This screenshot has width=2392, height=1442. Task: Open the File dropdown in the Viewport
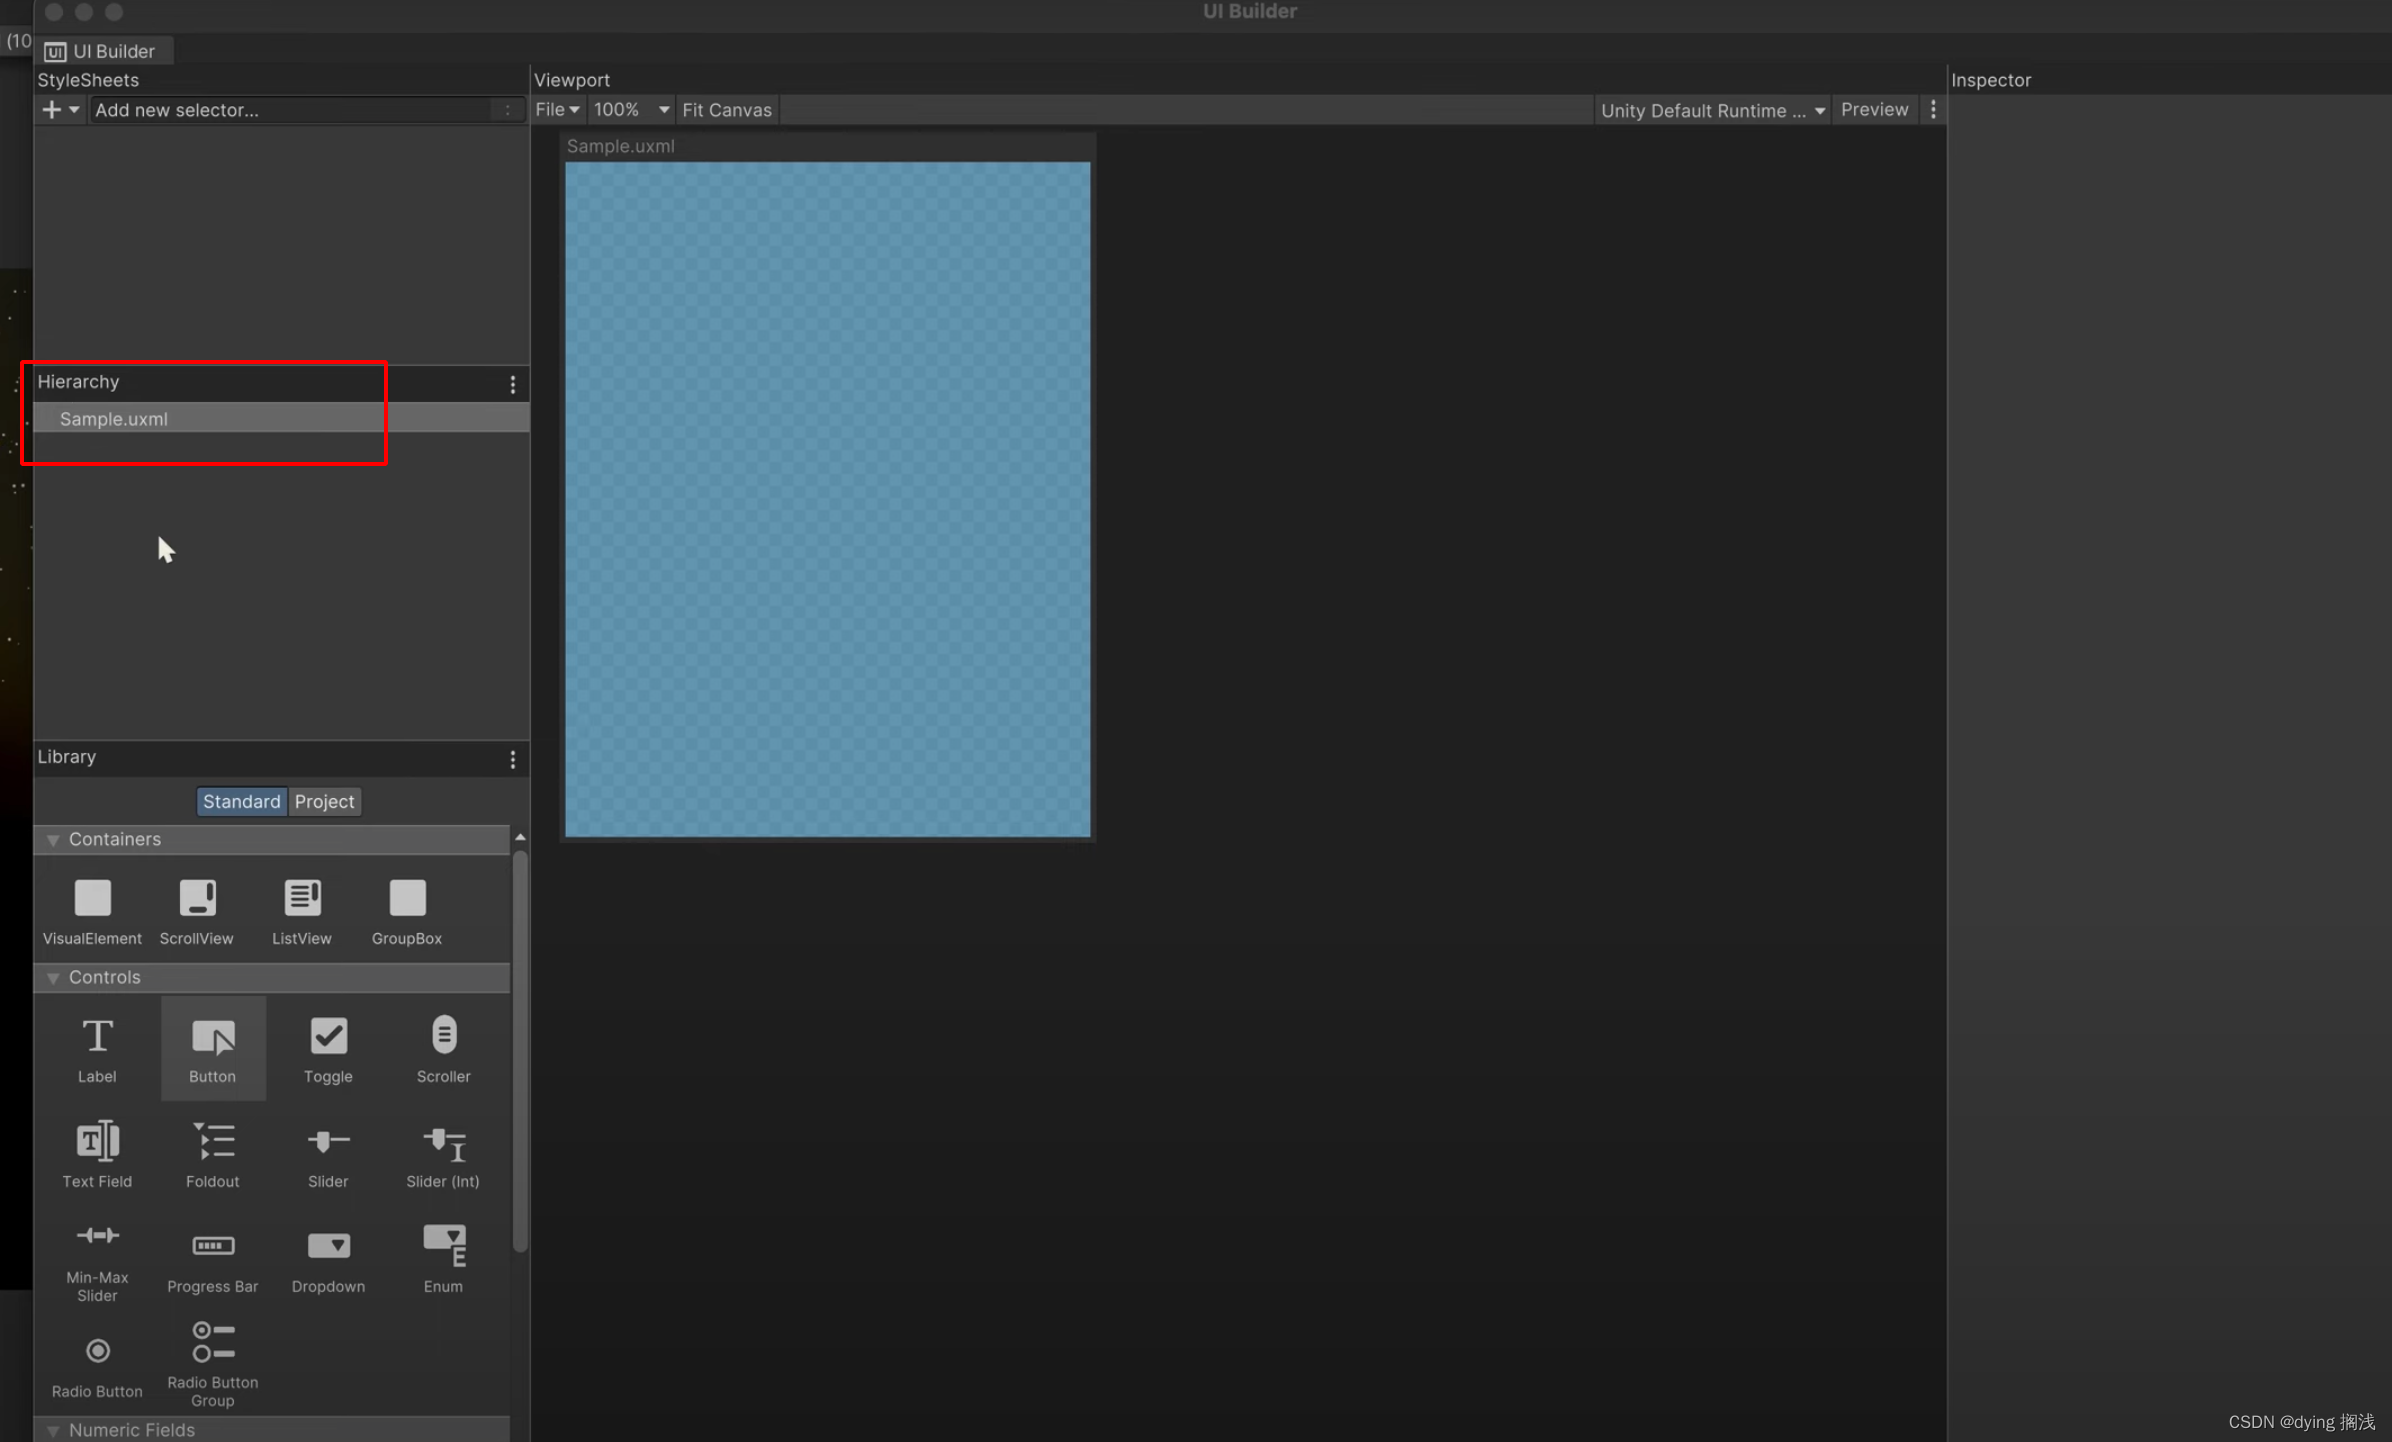point(556,109)
